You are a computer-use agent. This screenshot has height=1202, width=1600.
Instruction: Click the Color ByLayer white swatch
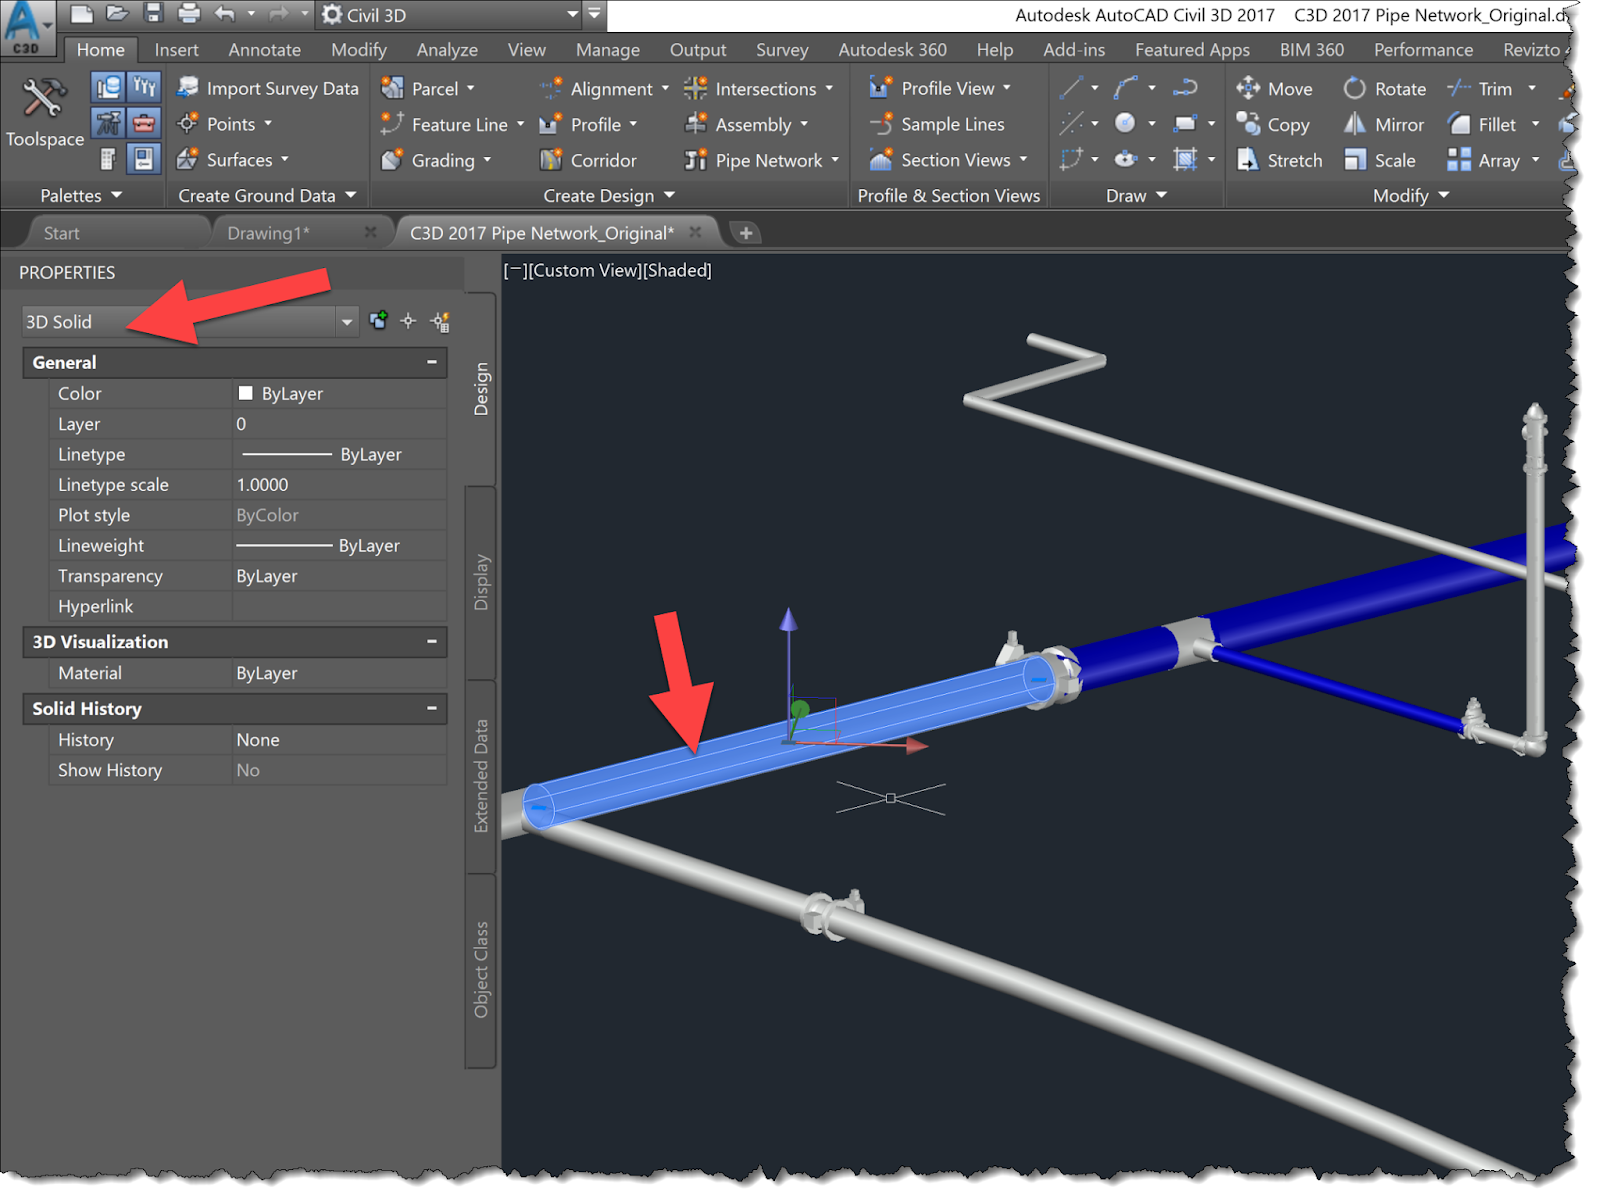coord(245,393)
